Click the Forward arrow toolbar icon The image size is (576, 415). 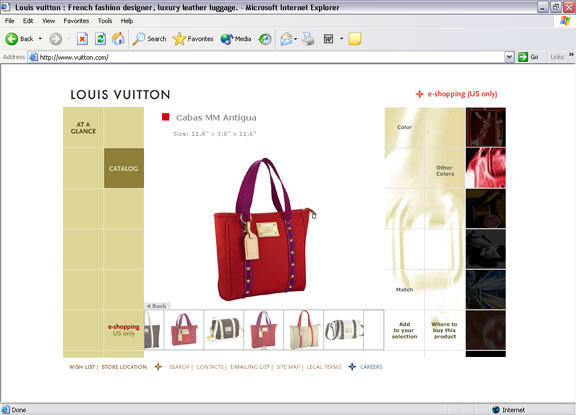[55, 39]
